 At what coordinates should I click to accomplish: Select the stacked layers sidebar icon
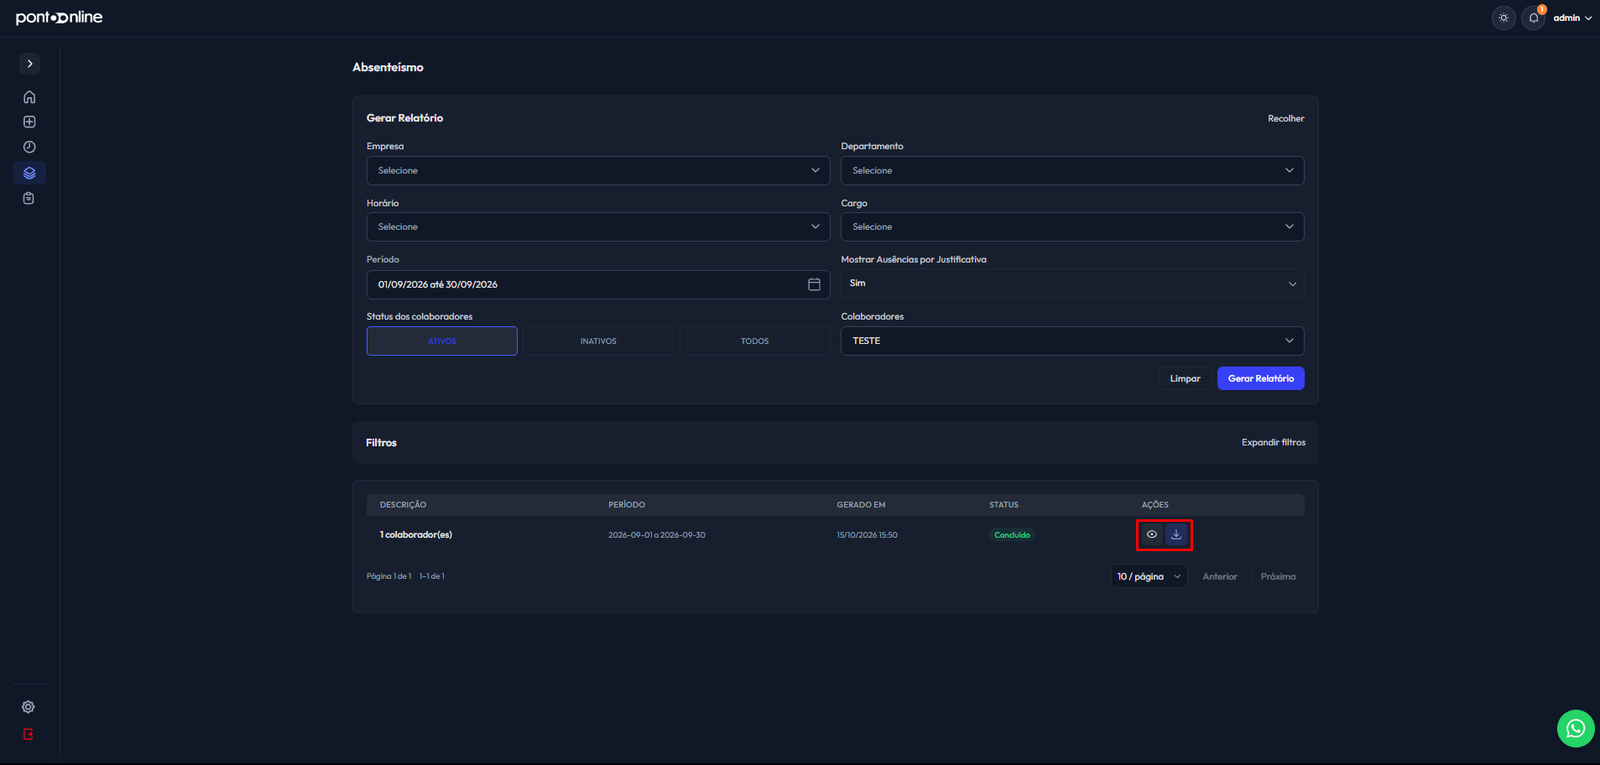(29, 173)
